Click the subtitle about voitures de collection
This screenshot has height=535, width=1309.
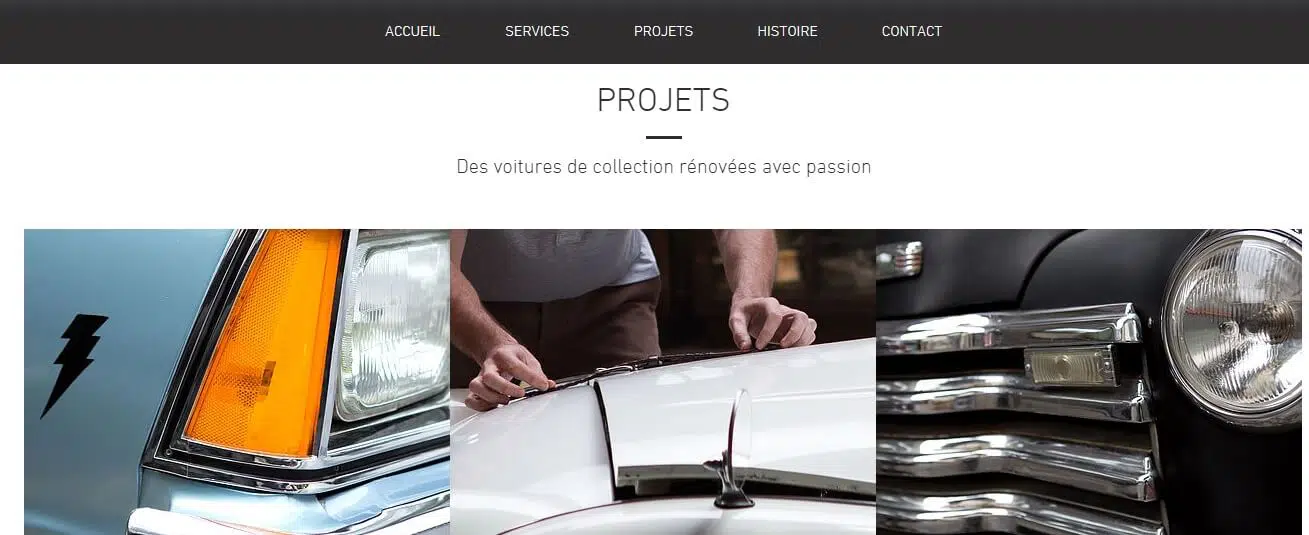(663, 167)
